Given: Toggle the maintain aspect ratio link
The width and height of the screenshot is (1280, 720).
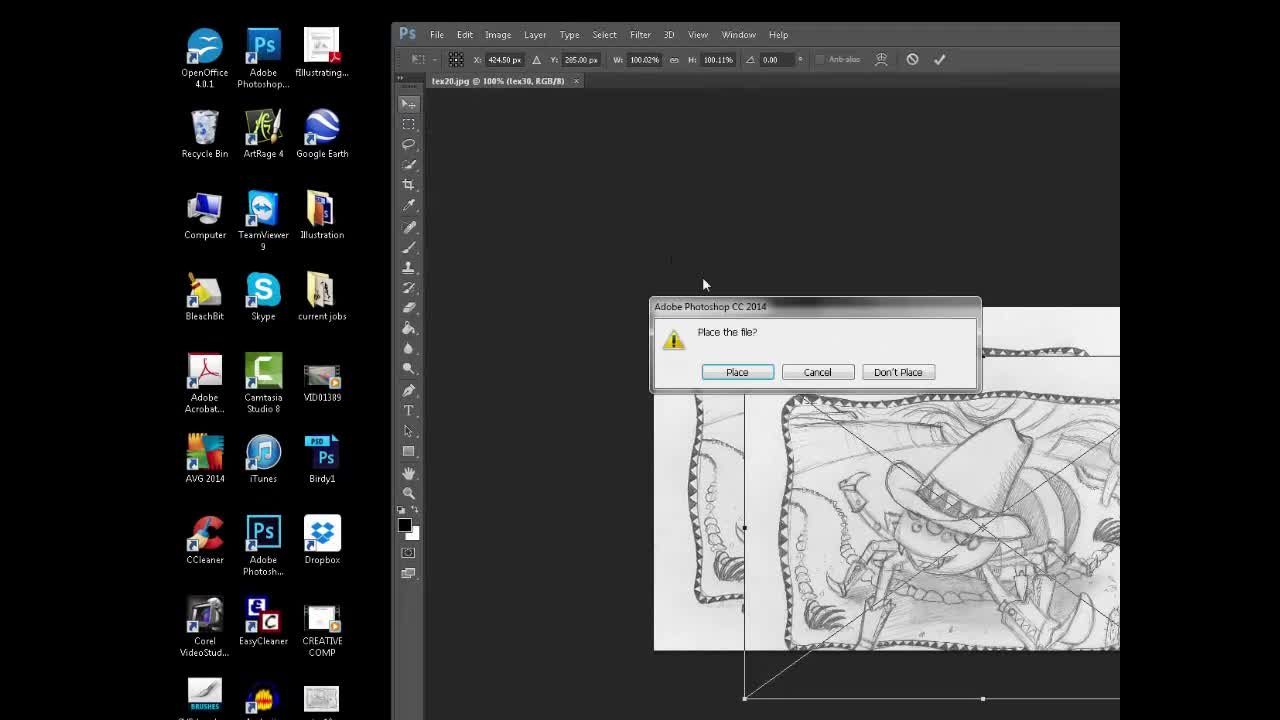Looking at the screenshot, I should pos(674,59).
